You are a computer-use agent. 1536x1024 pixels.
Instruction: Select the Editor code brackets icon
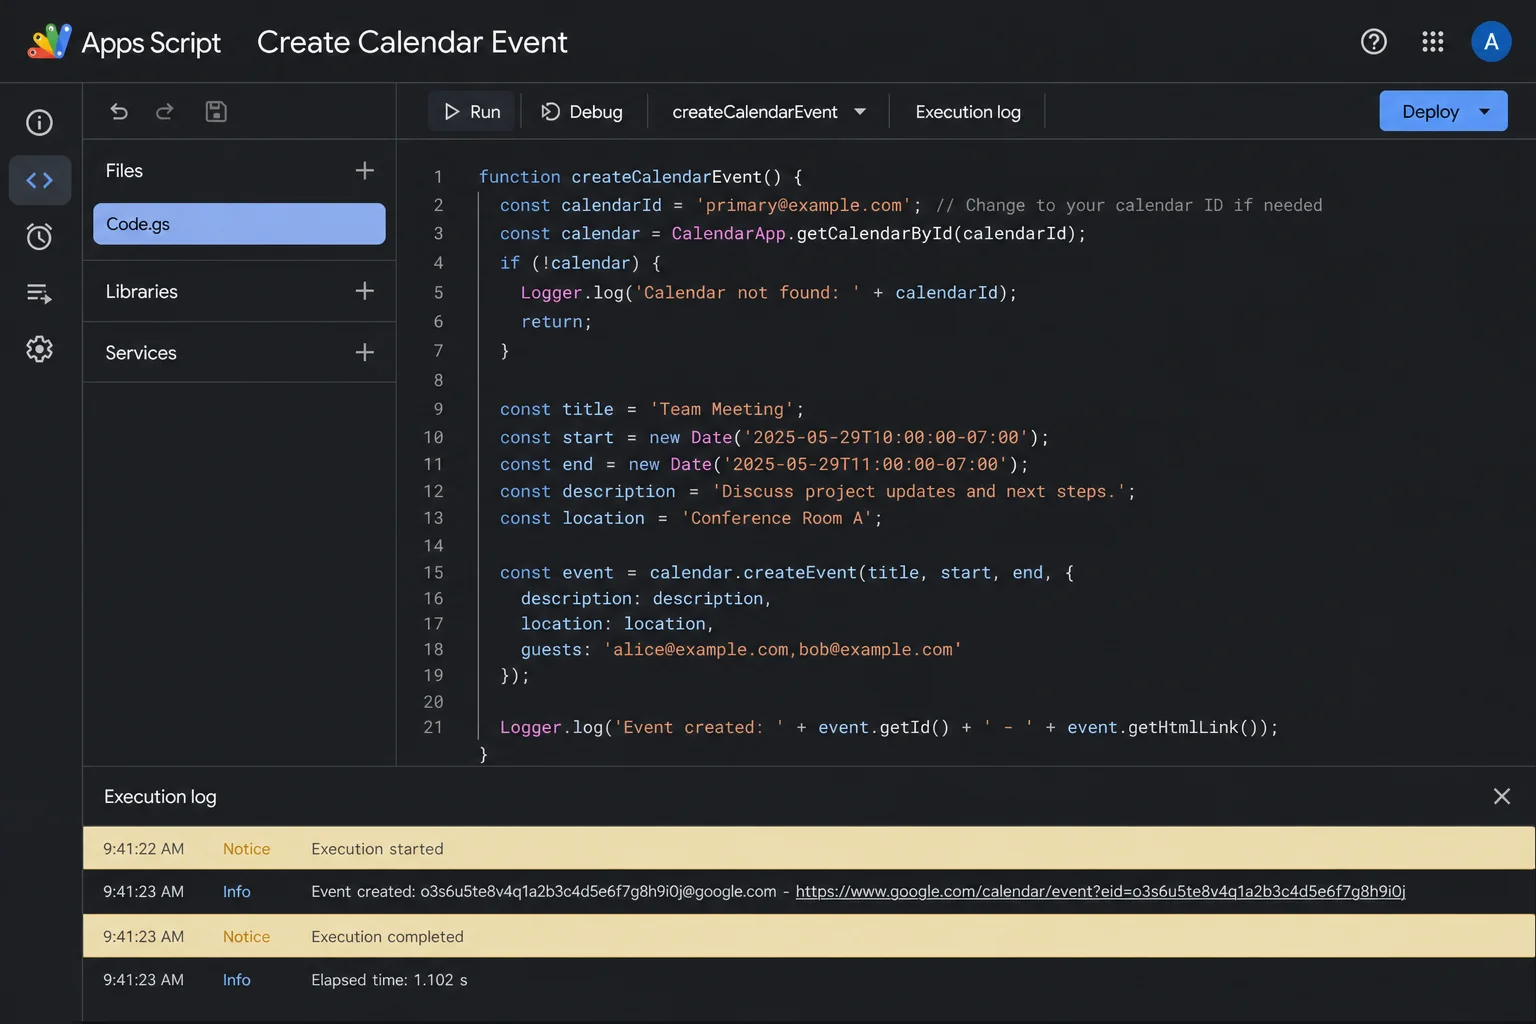click(x=39, y=180)
